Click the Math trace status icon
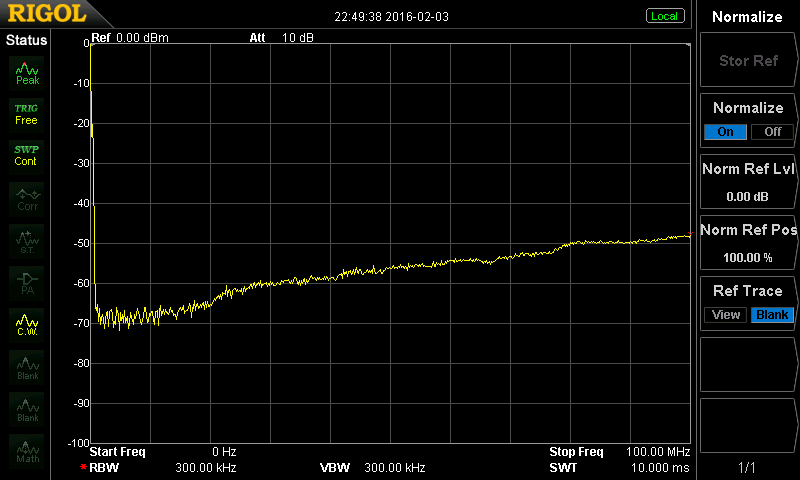The width and height of the screenshot is (800, 480). click(27, 451)
